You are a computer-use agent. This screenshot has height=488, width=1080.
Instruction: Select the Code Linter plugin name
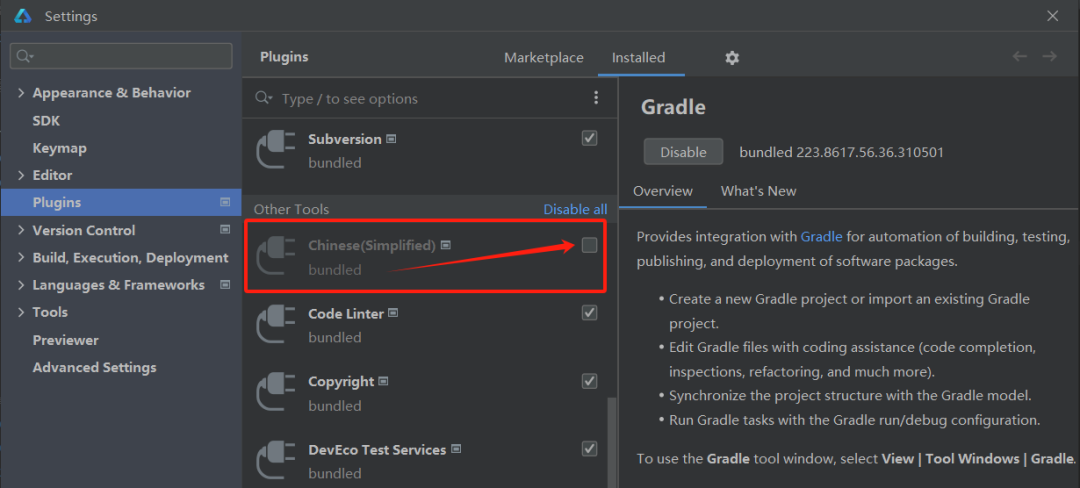(346, 313)
